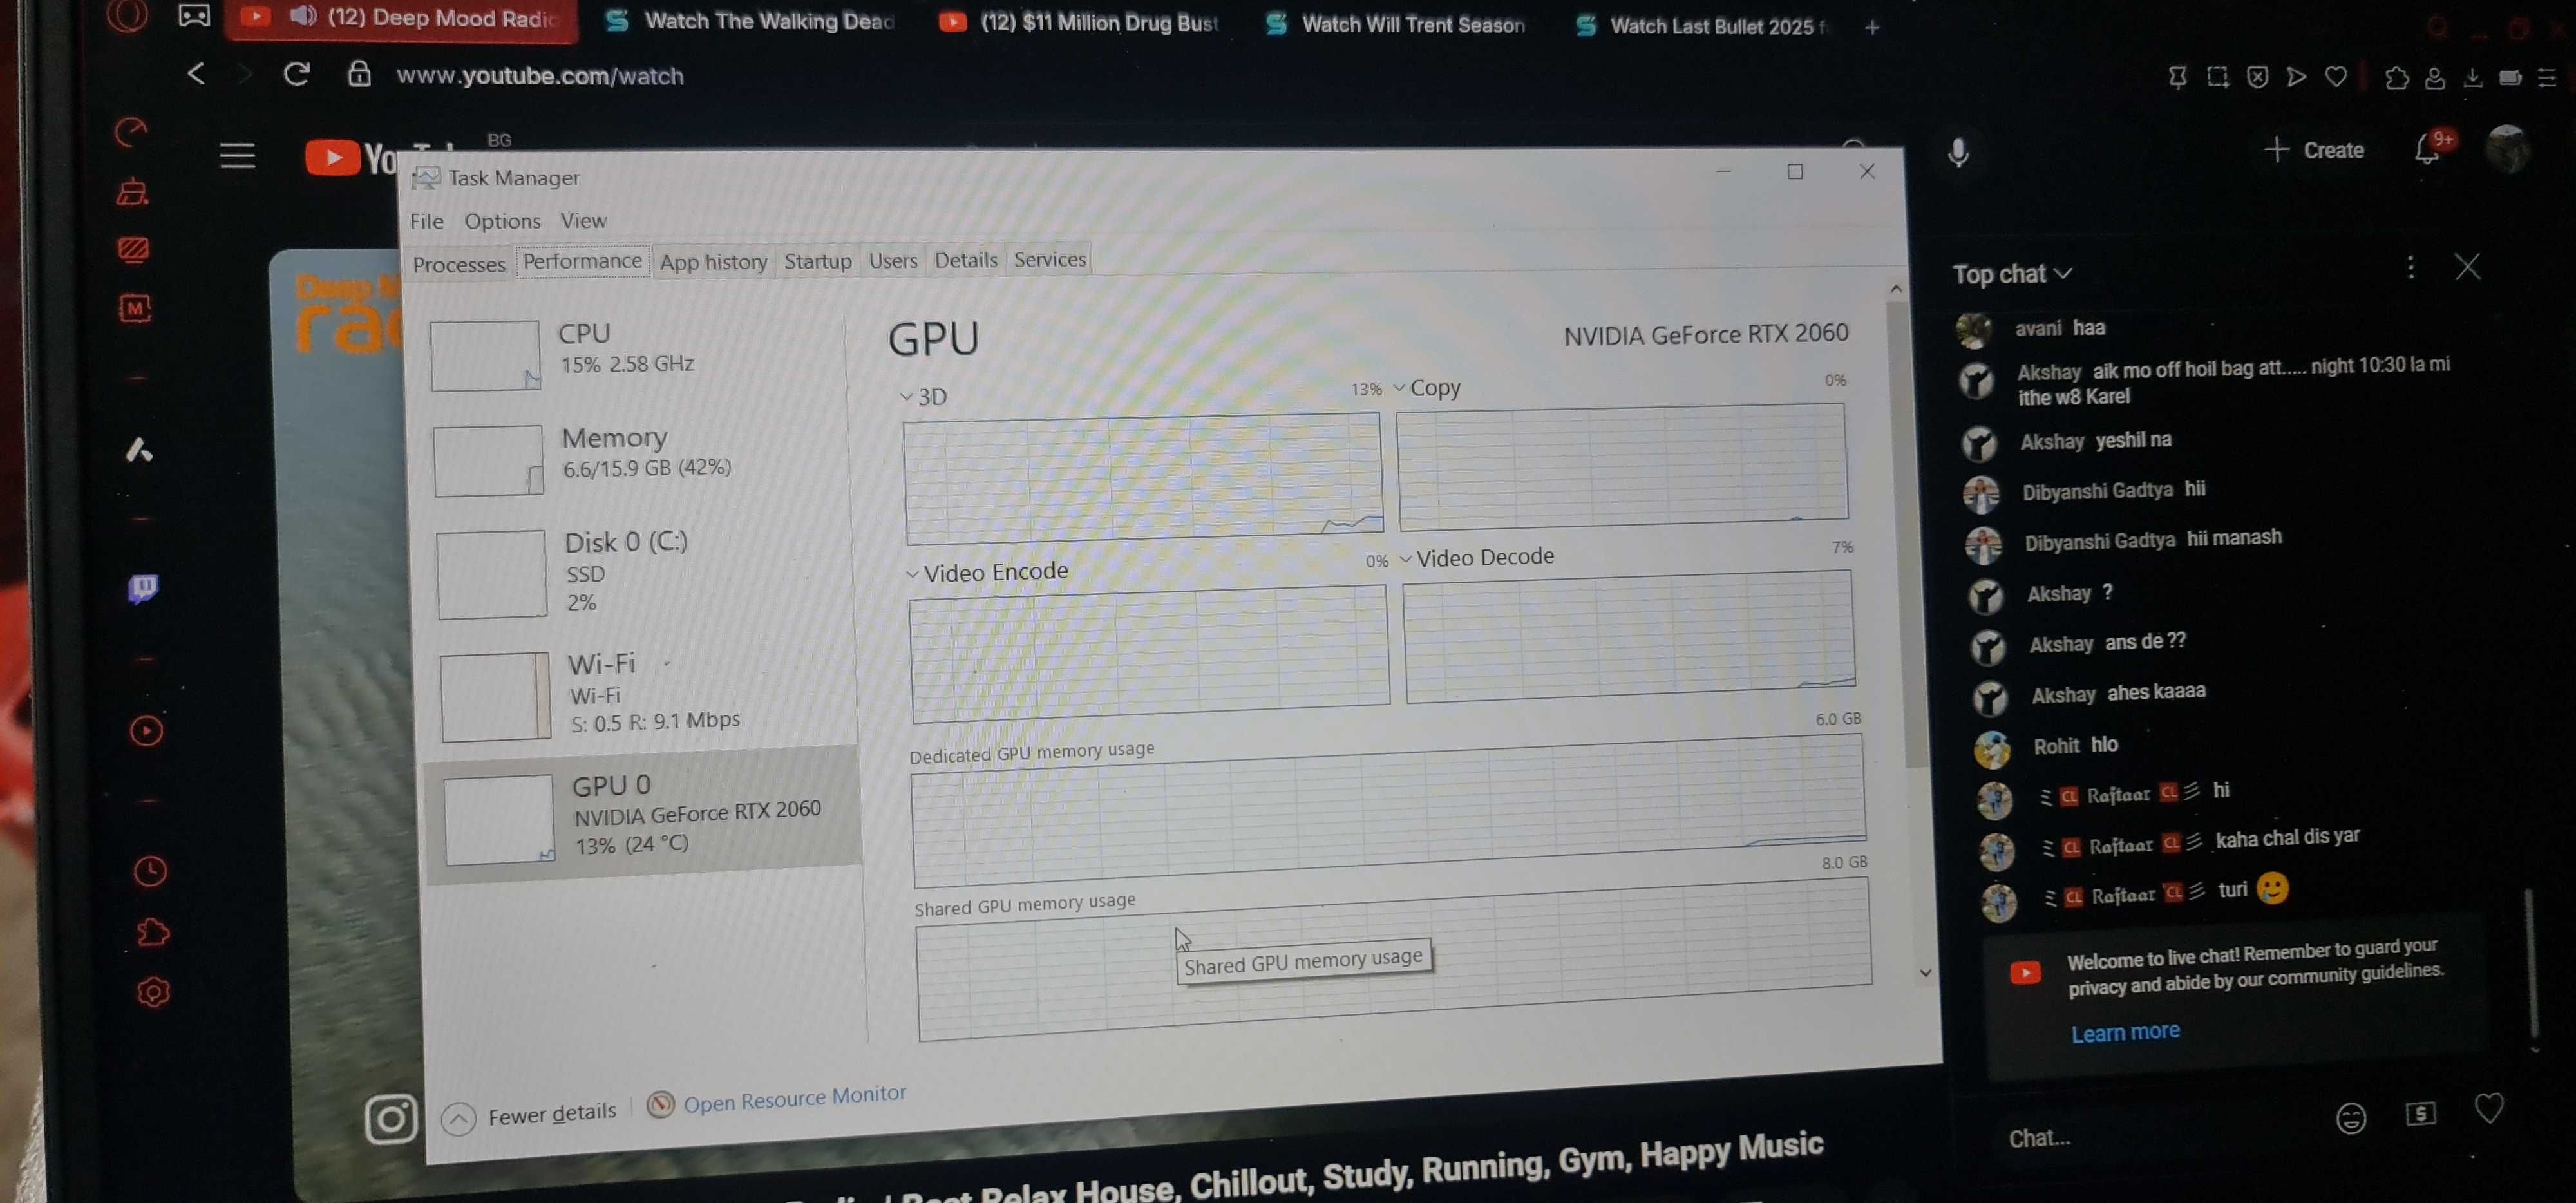The height and width of the screenshot is (1203, 2576).
Task: Click the Instagram icon on the video
Action: pos(390,1118)
